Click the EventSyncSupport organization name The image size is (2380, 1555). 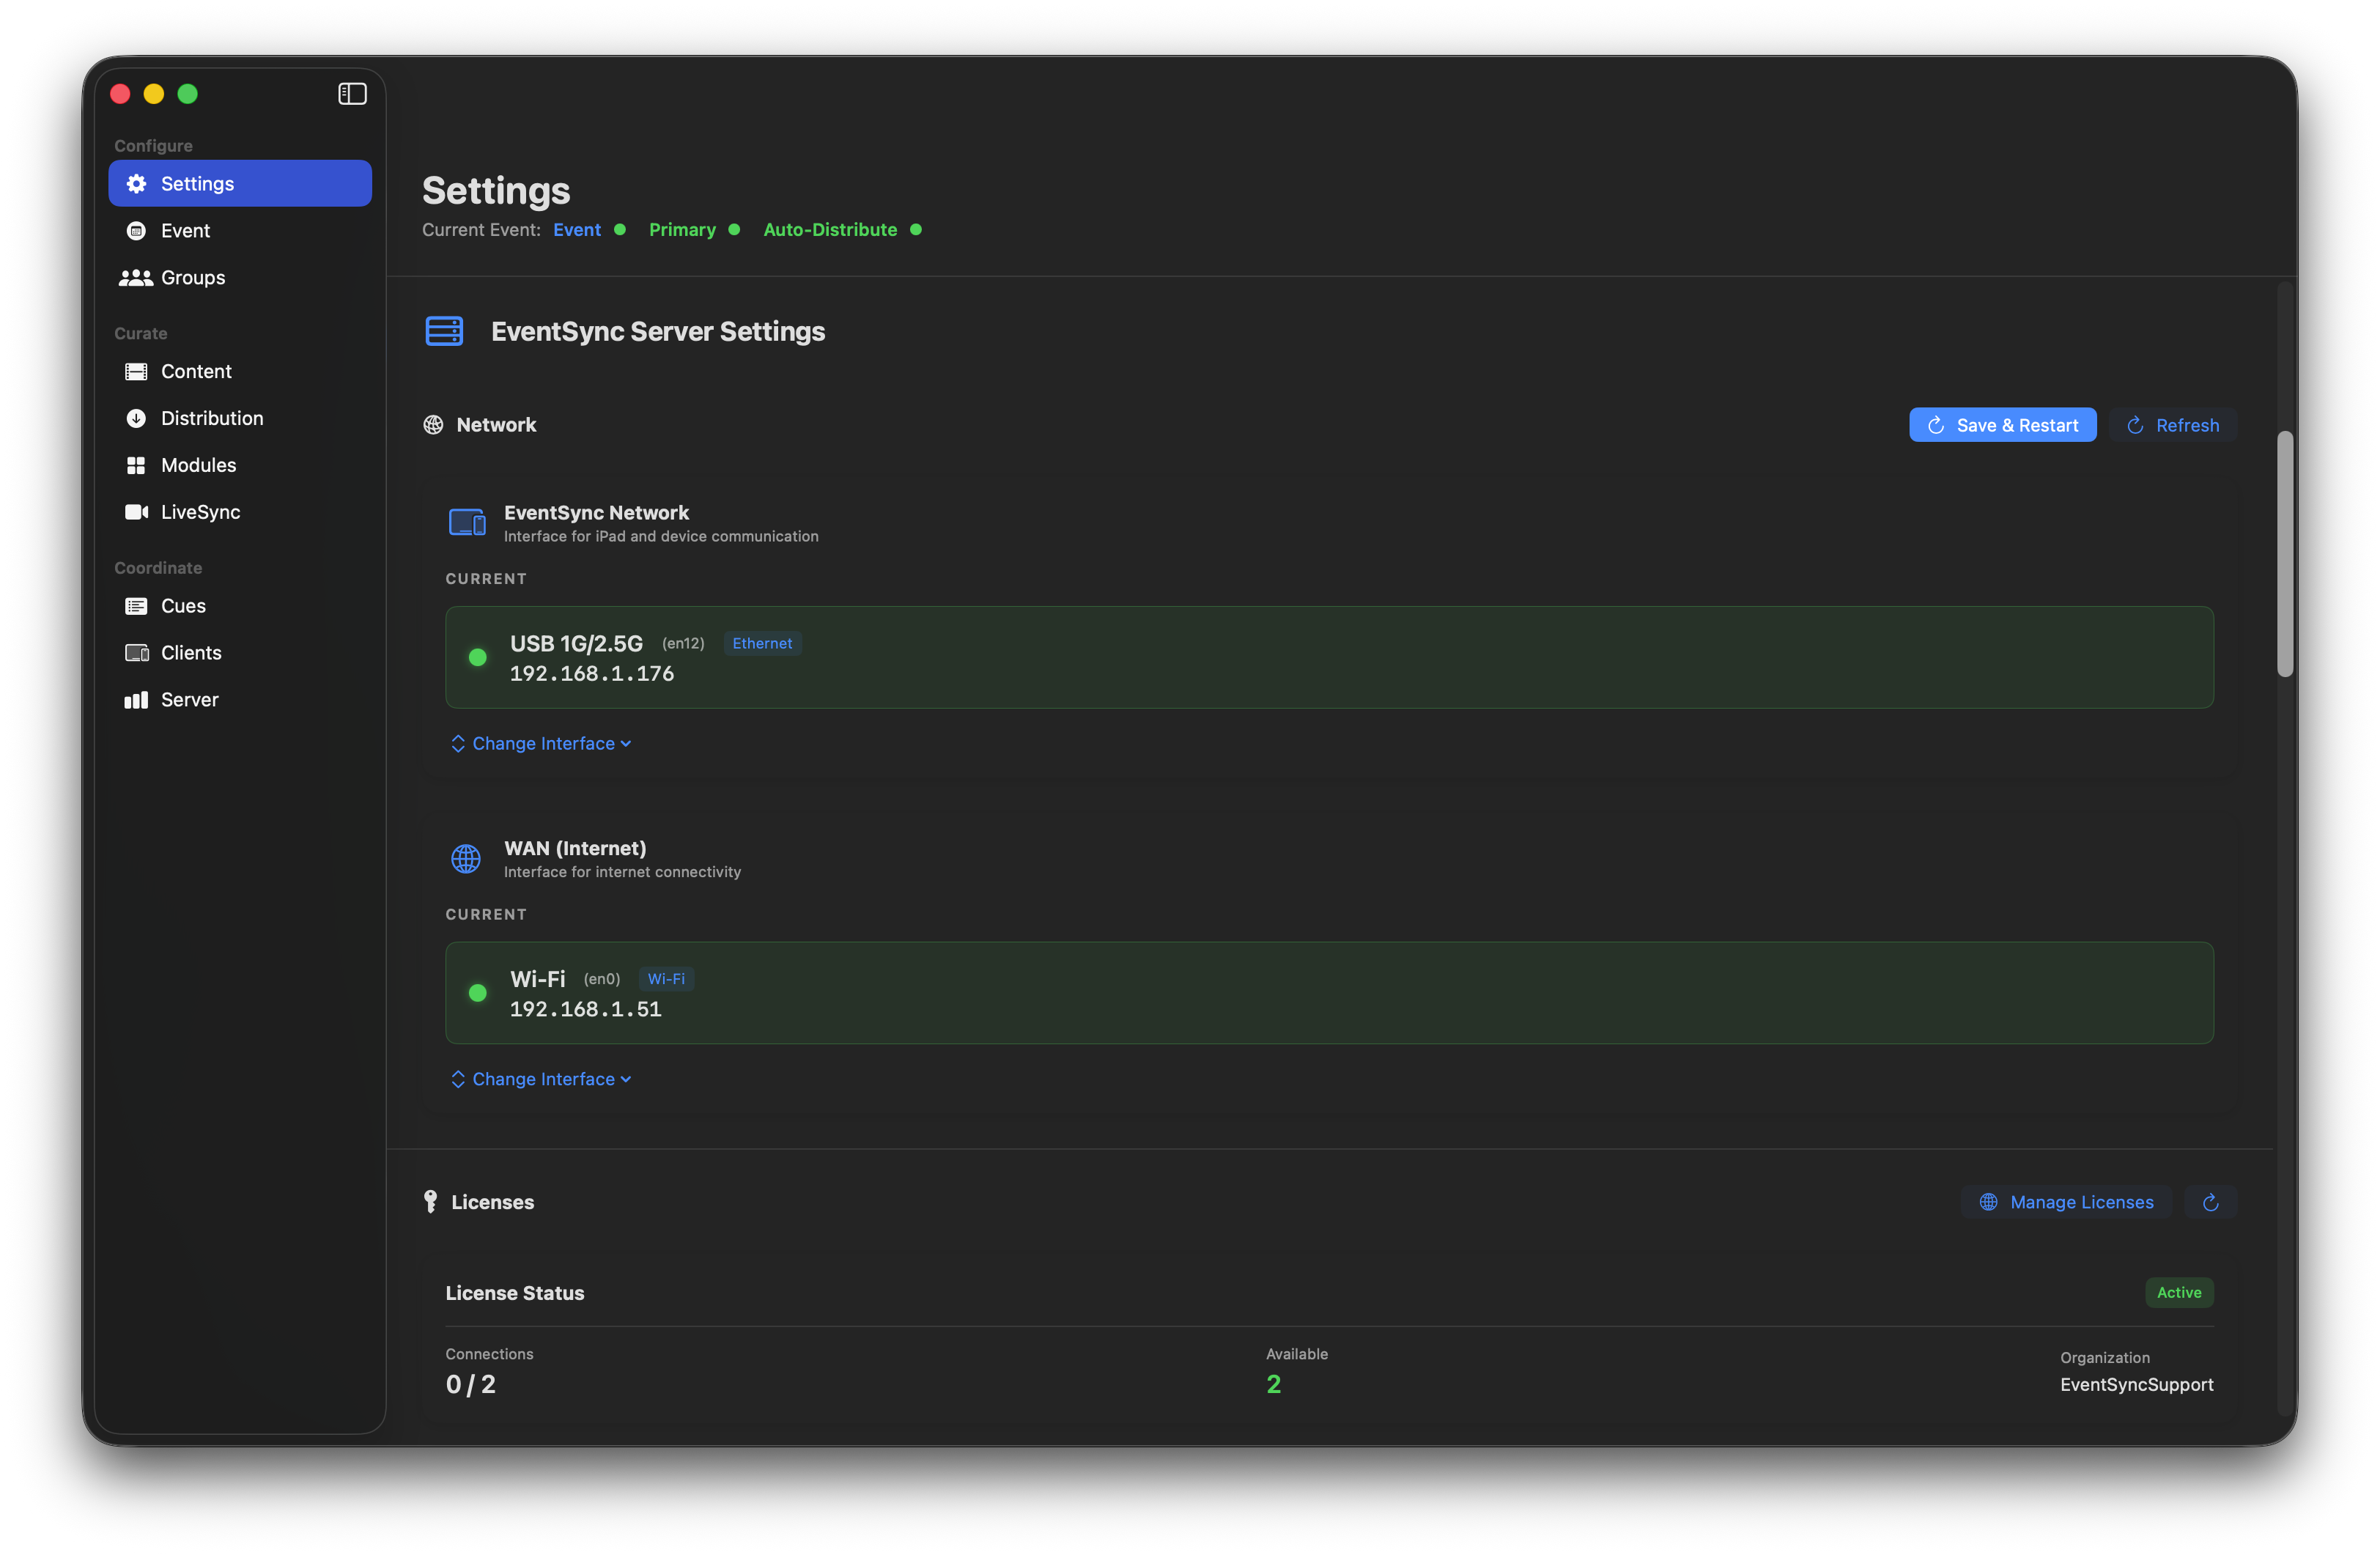[x=2136, y=1385]
